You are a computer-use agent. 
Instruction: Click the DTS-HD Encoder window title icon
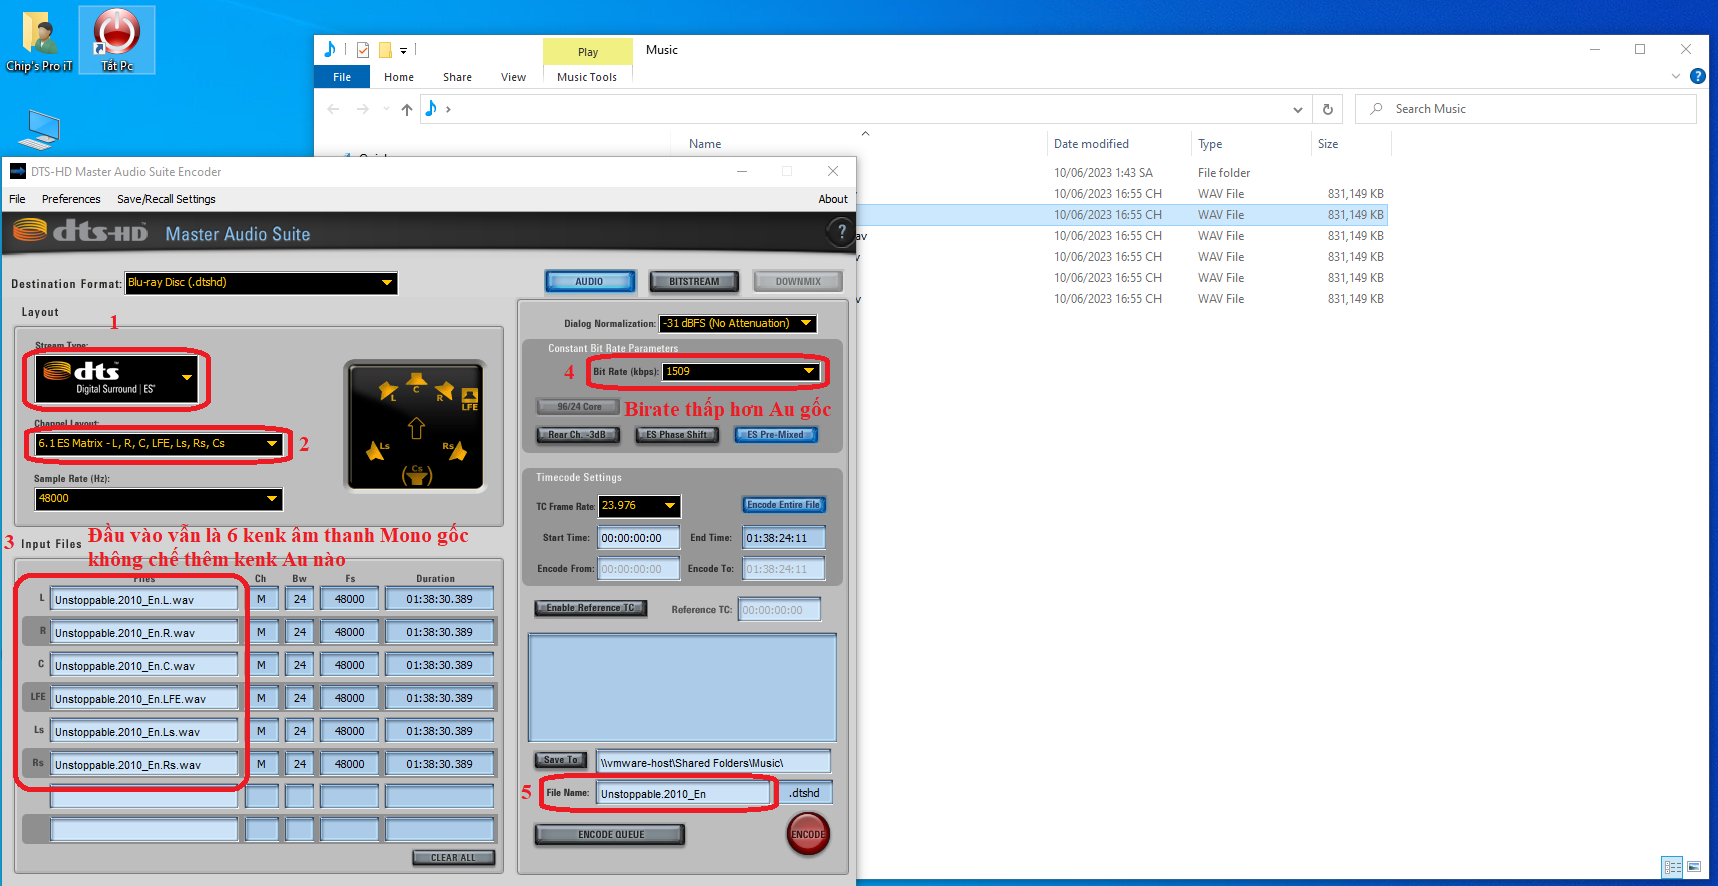(x=18, y=171)
